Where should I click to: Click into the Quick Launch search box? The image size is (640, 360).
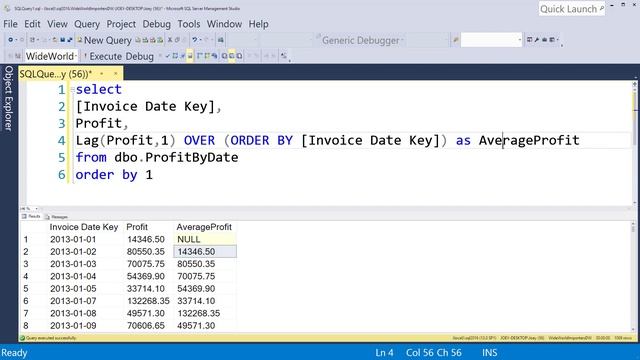[x=572, y=9]
